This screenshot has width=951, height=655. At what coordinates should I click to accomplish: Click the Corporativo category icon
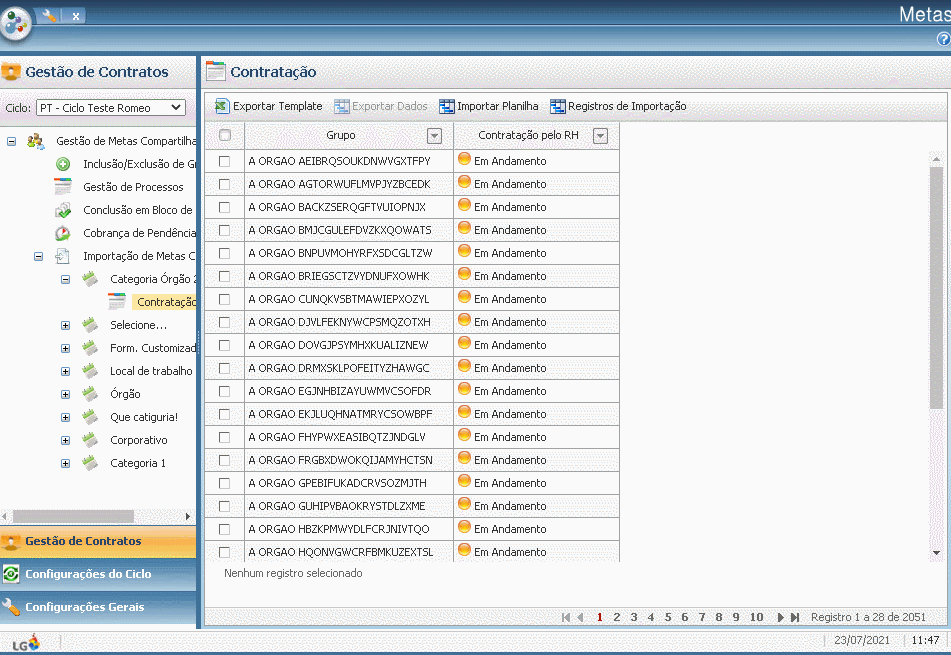(90, 440)
